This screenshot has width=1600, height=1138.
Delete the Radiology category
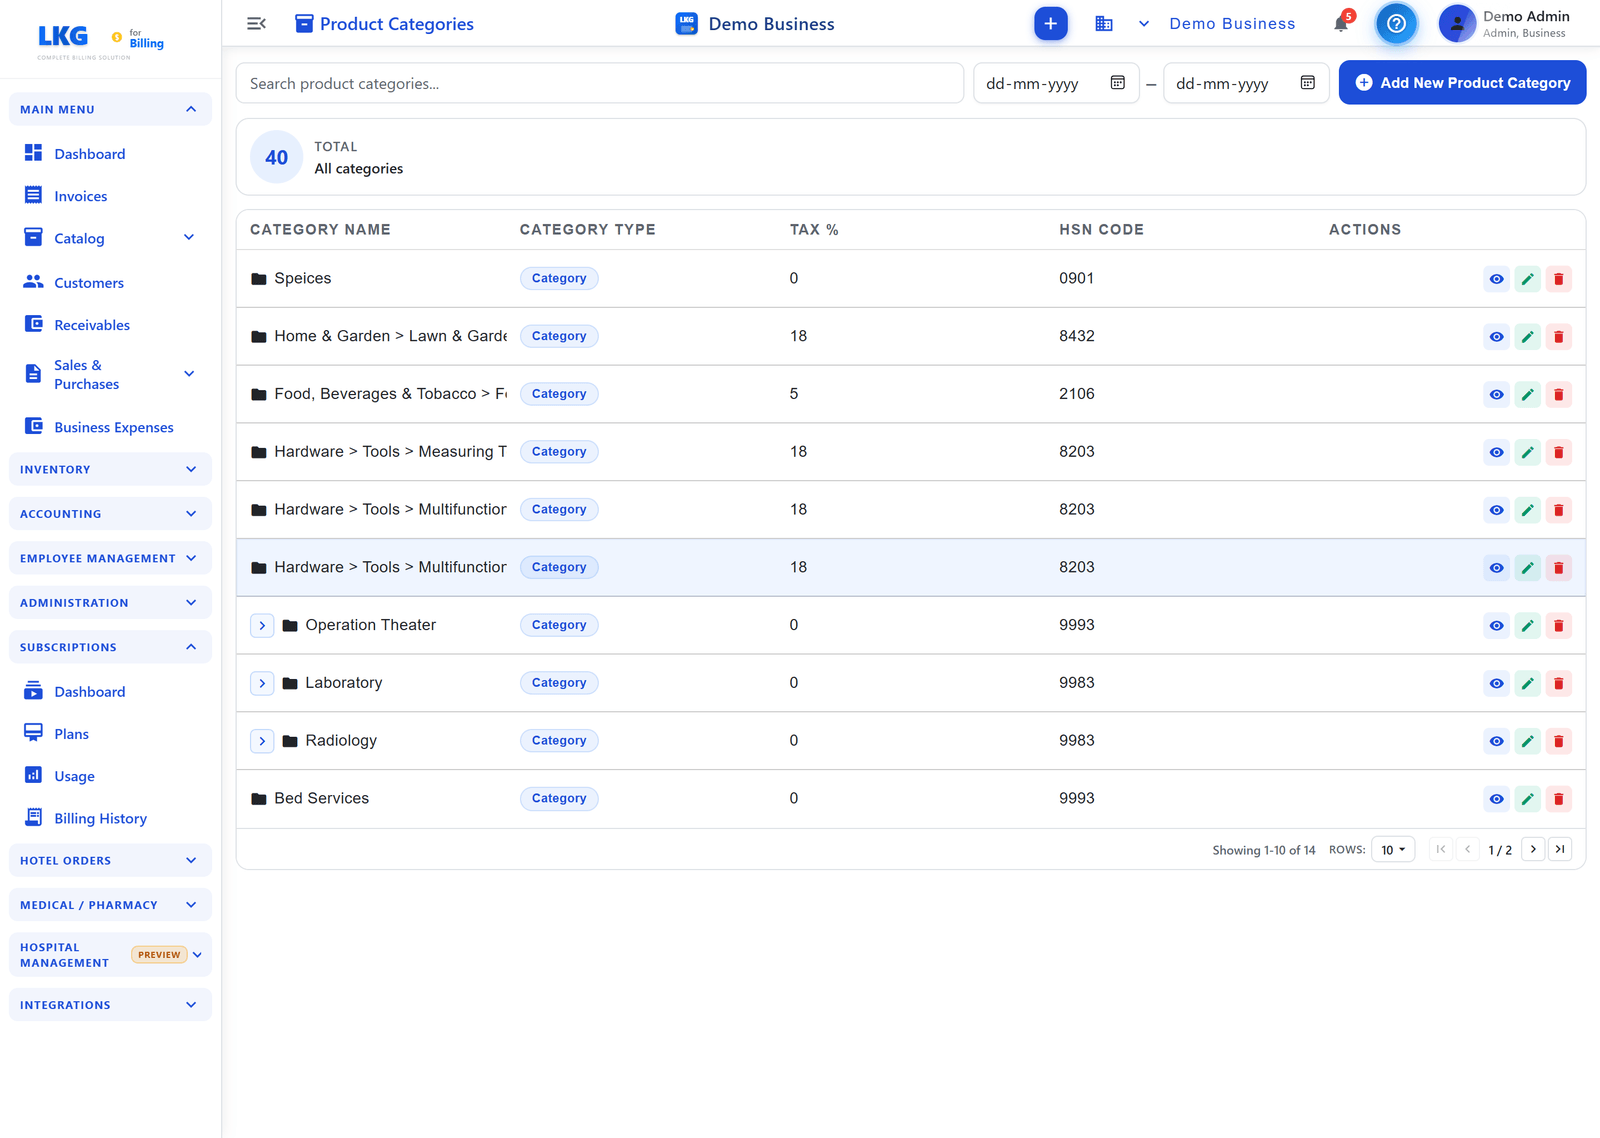coord(1558,741)
